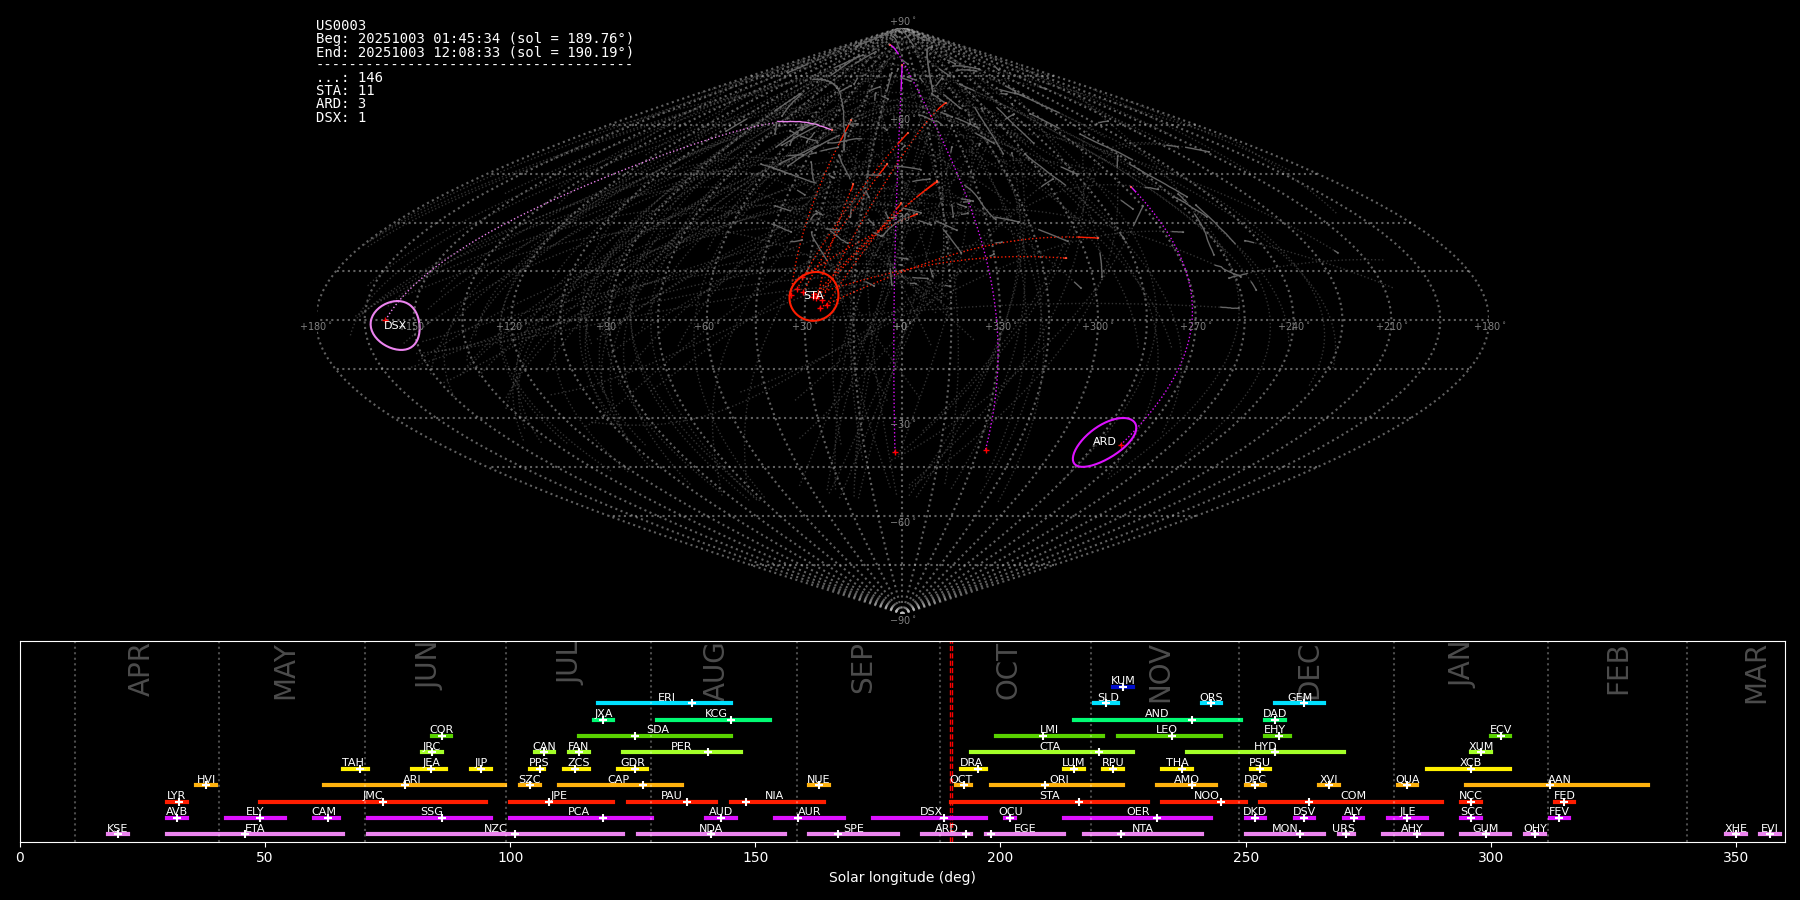Select the HYD shower bar in timeline

click(1265, 752)
